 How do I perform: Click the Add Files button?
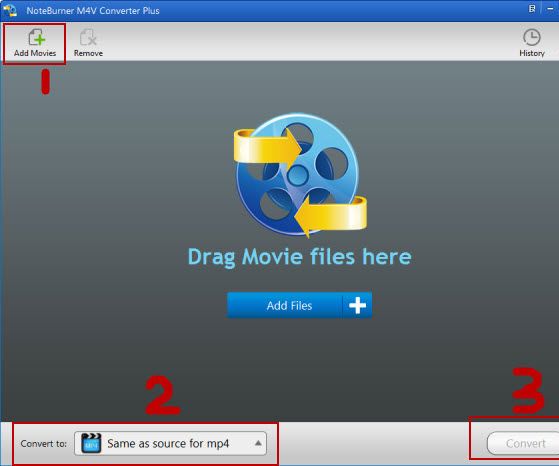tap(299, 305)
